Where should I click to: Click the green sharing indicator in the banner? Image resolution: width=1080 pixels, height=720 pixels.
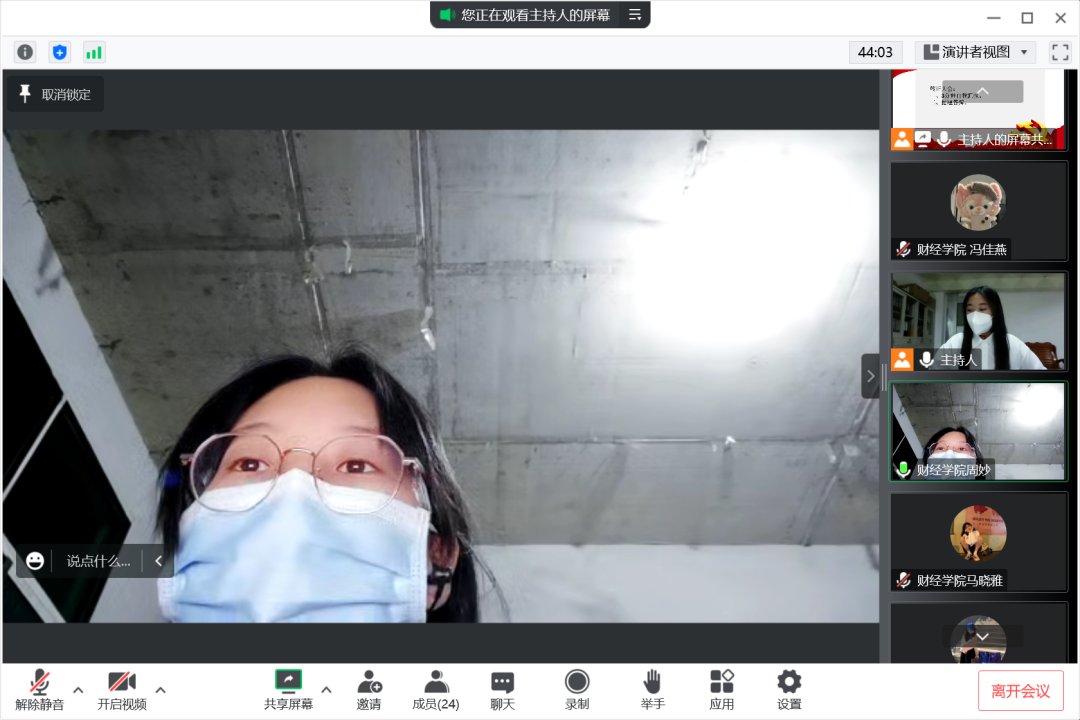(x=448, y=14)
